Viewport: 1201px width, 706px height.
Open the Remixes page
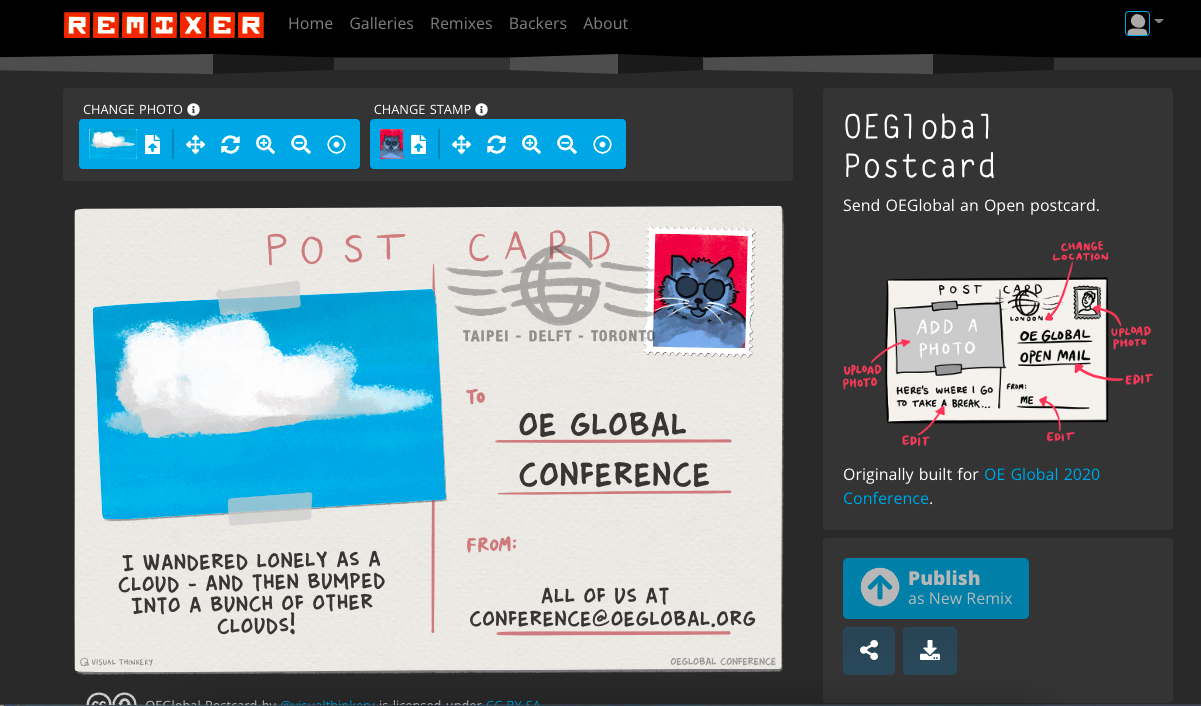coord(461,23)
